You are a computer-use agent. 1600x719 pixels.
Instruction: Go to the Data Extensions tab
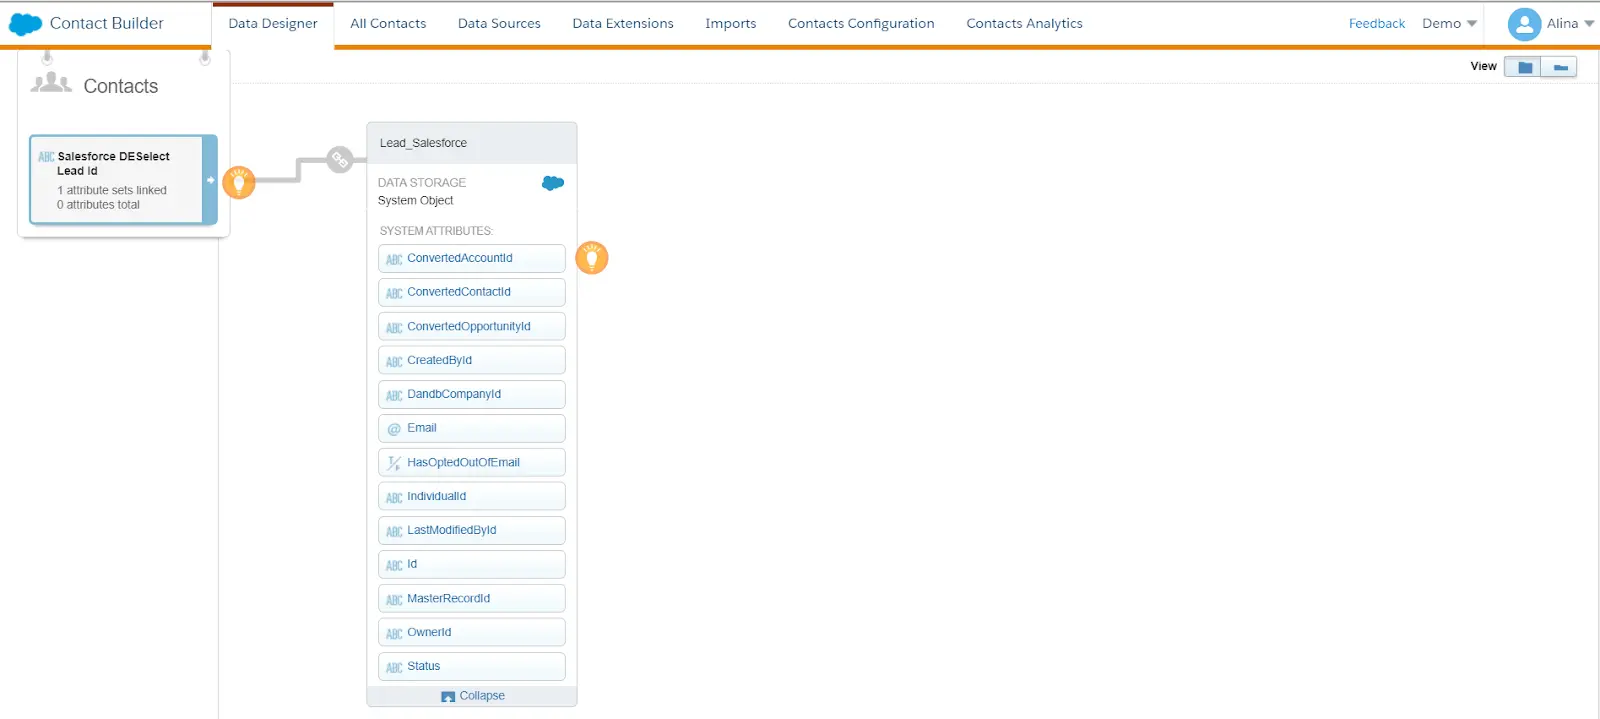(623, 24)
